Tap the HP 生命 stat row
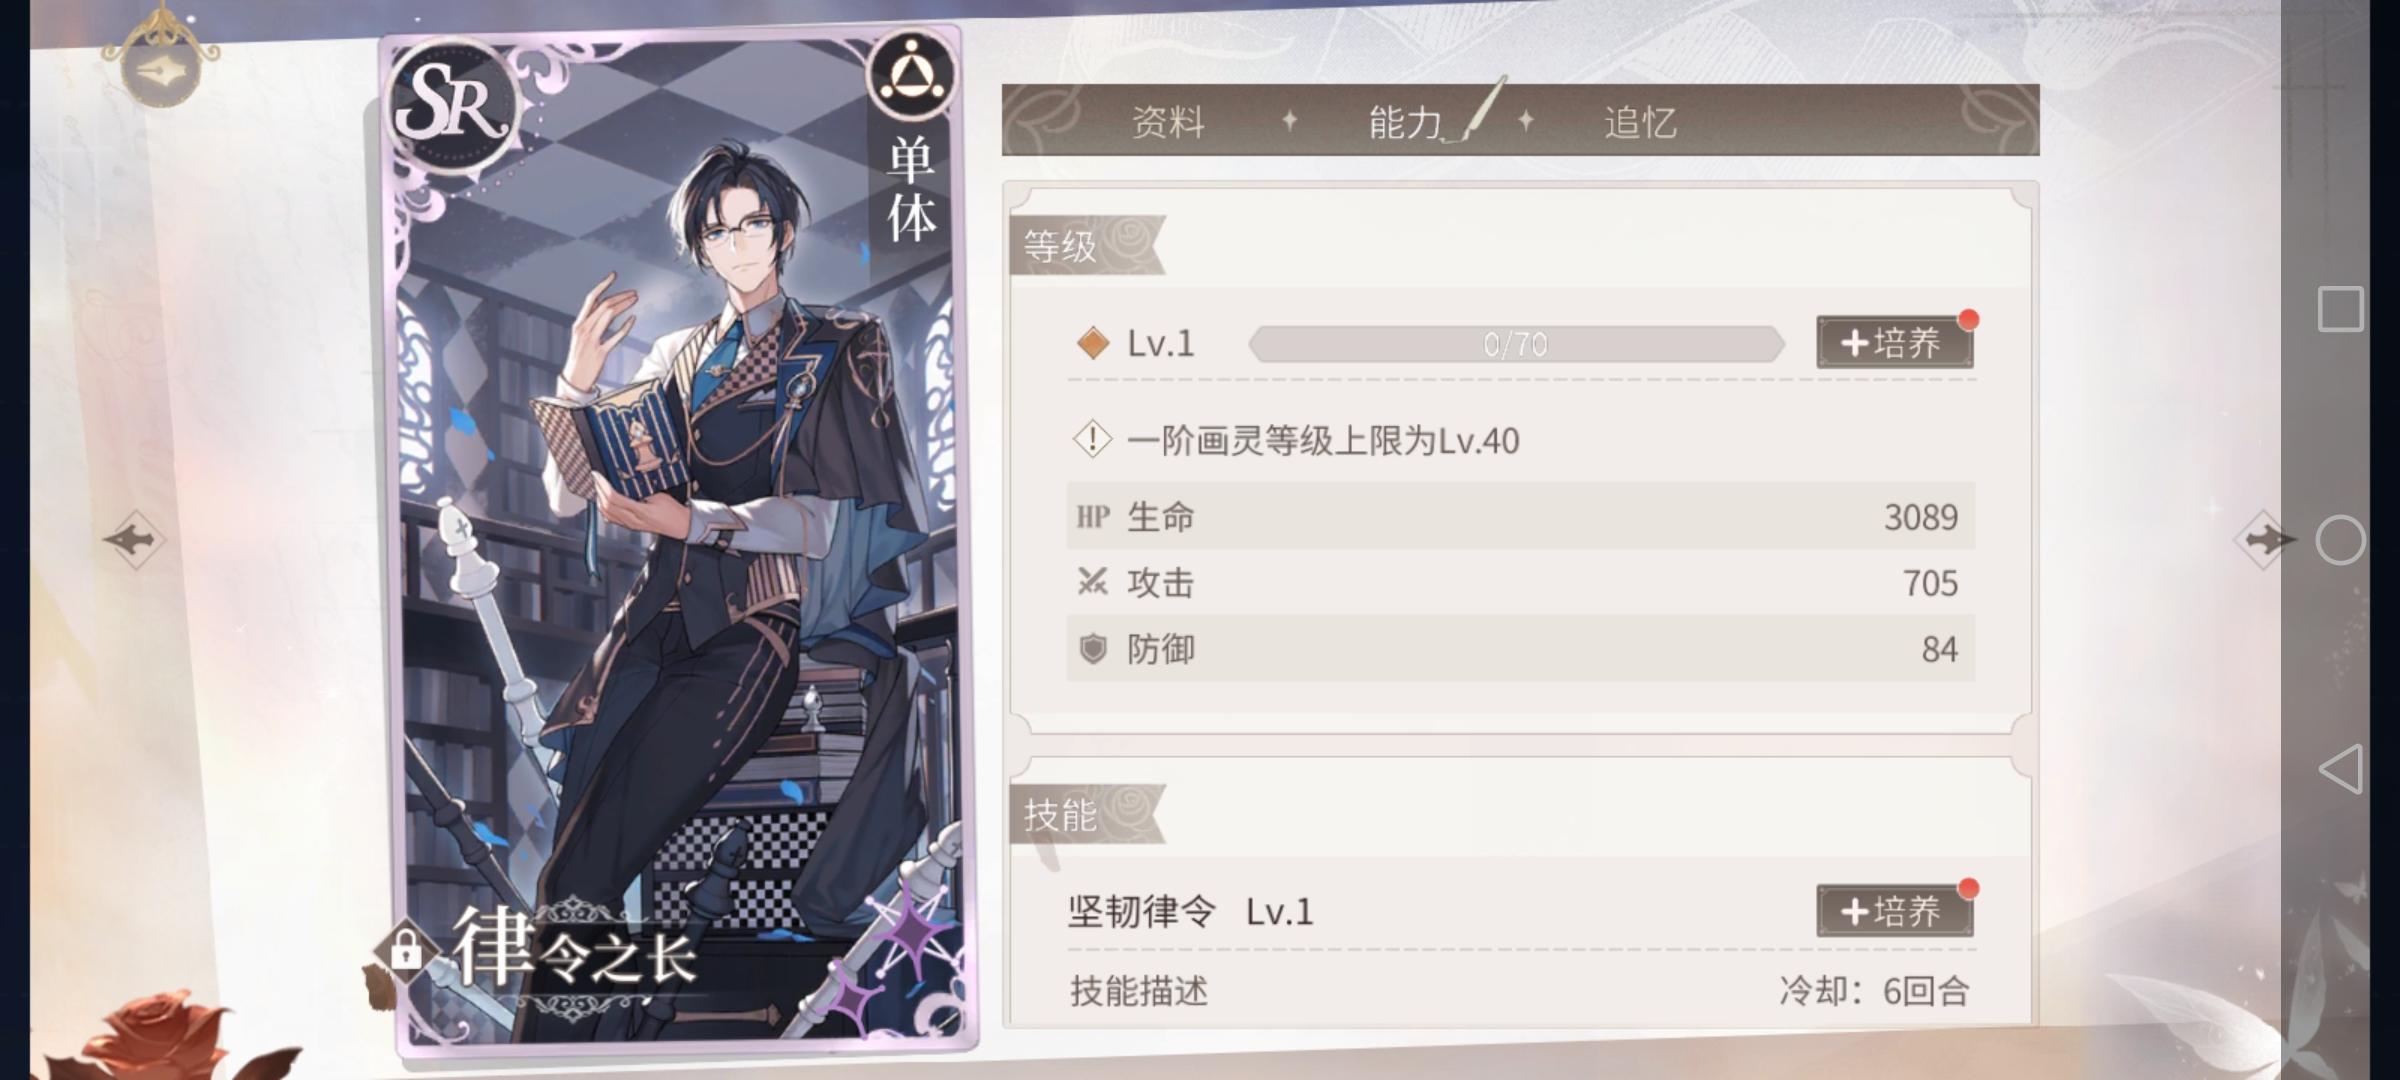 (x=1520, y=516)
